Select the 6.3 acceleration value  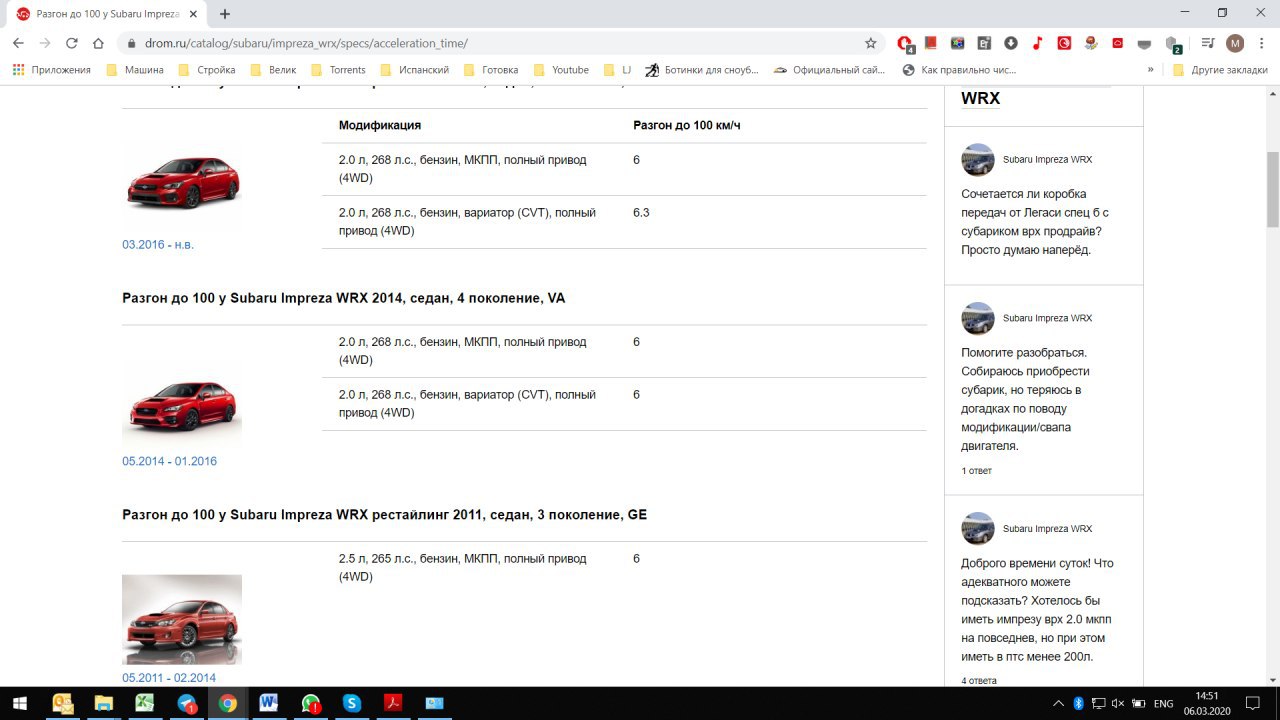[x=641, y=212]
